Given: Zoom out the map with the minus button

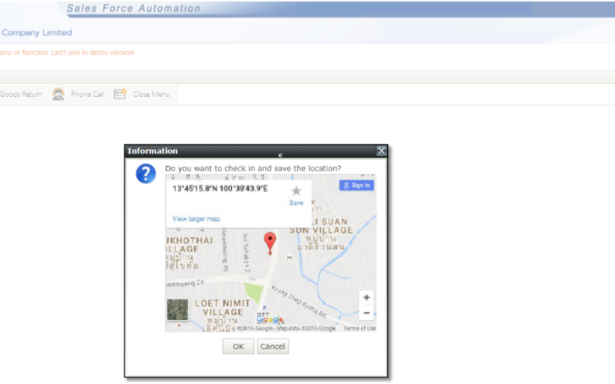Looking at the screenshot, I should [366, 313].
